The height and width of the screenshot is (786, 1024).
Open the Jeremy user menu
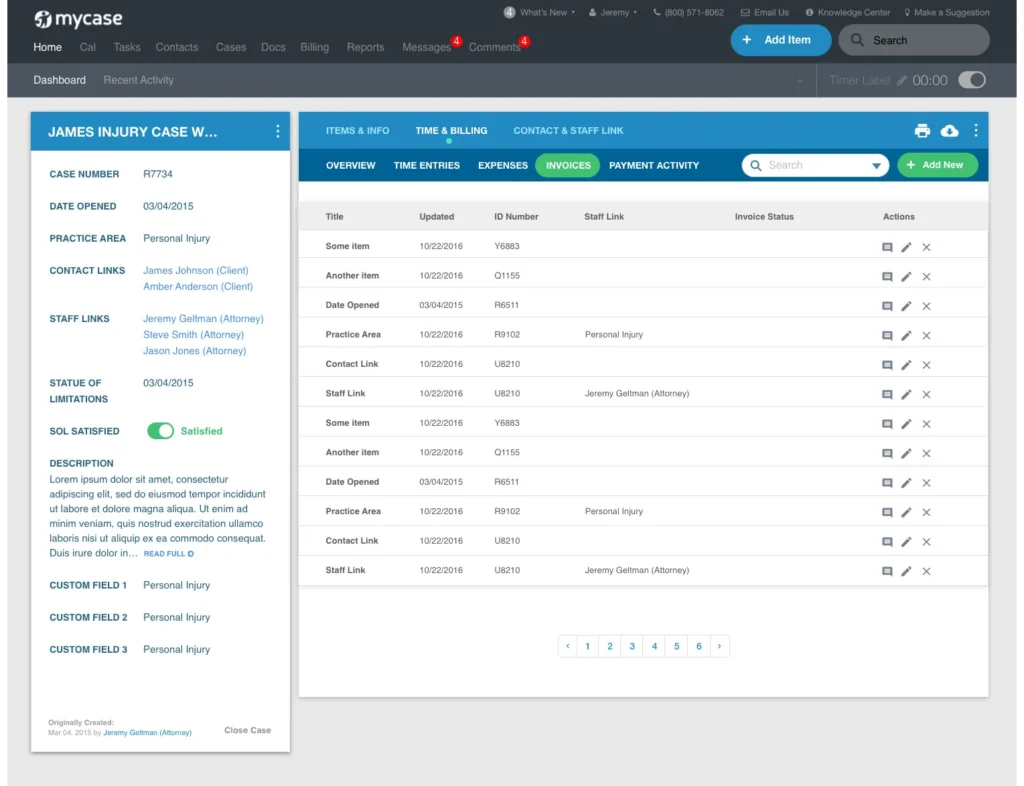pyautogui.click(x=613, y=12)
